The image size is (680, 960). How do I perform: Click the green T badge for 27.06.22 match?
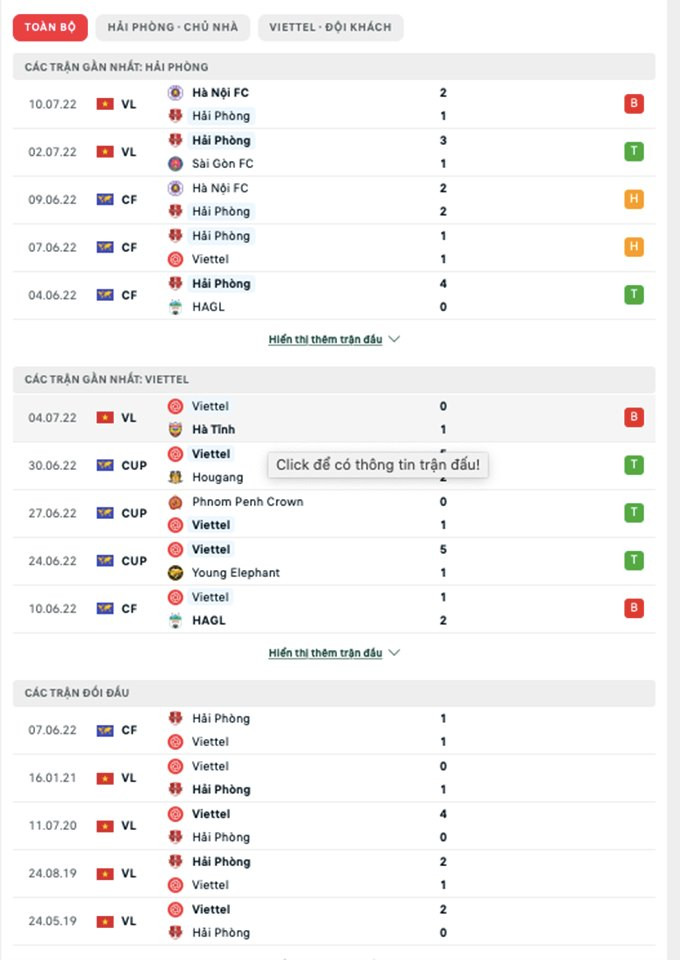pos(633,513)
